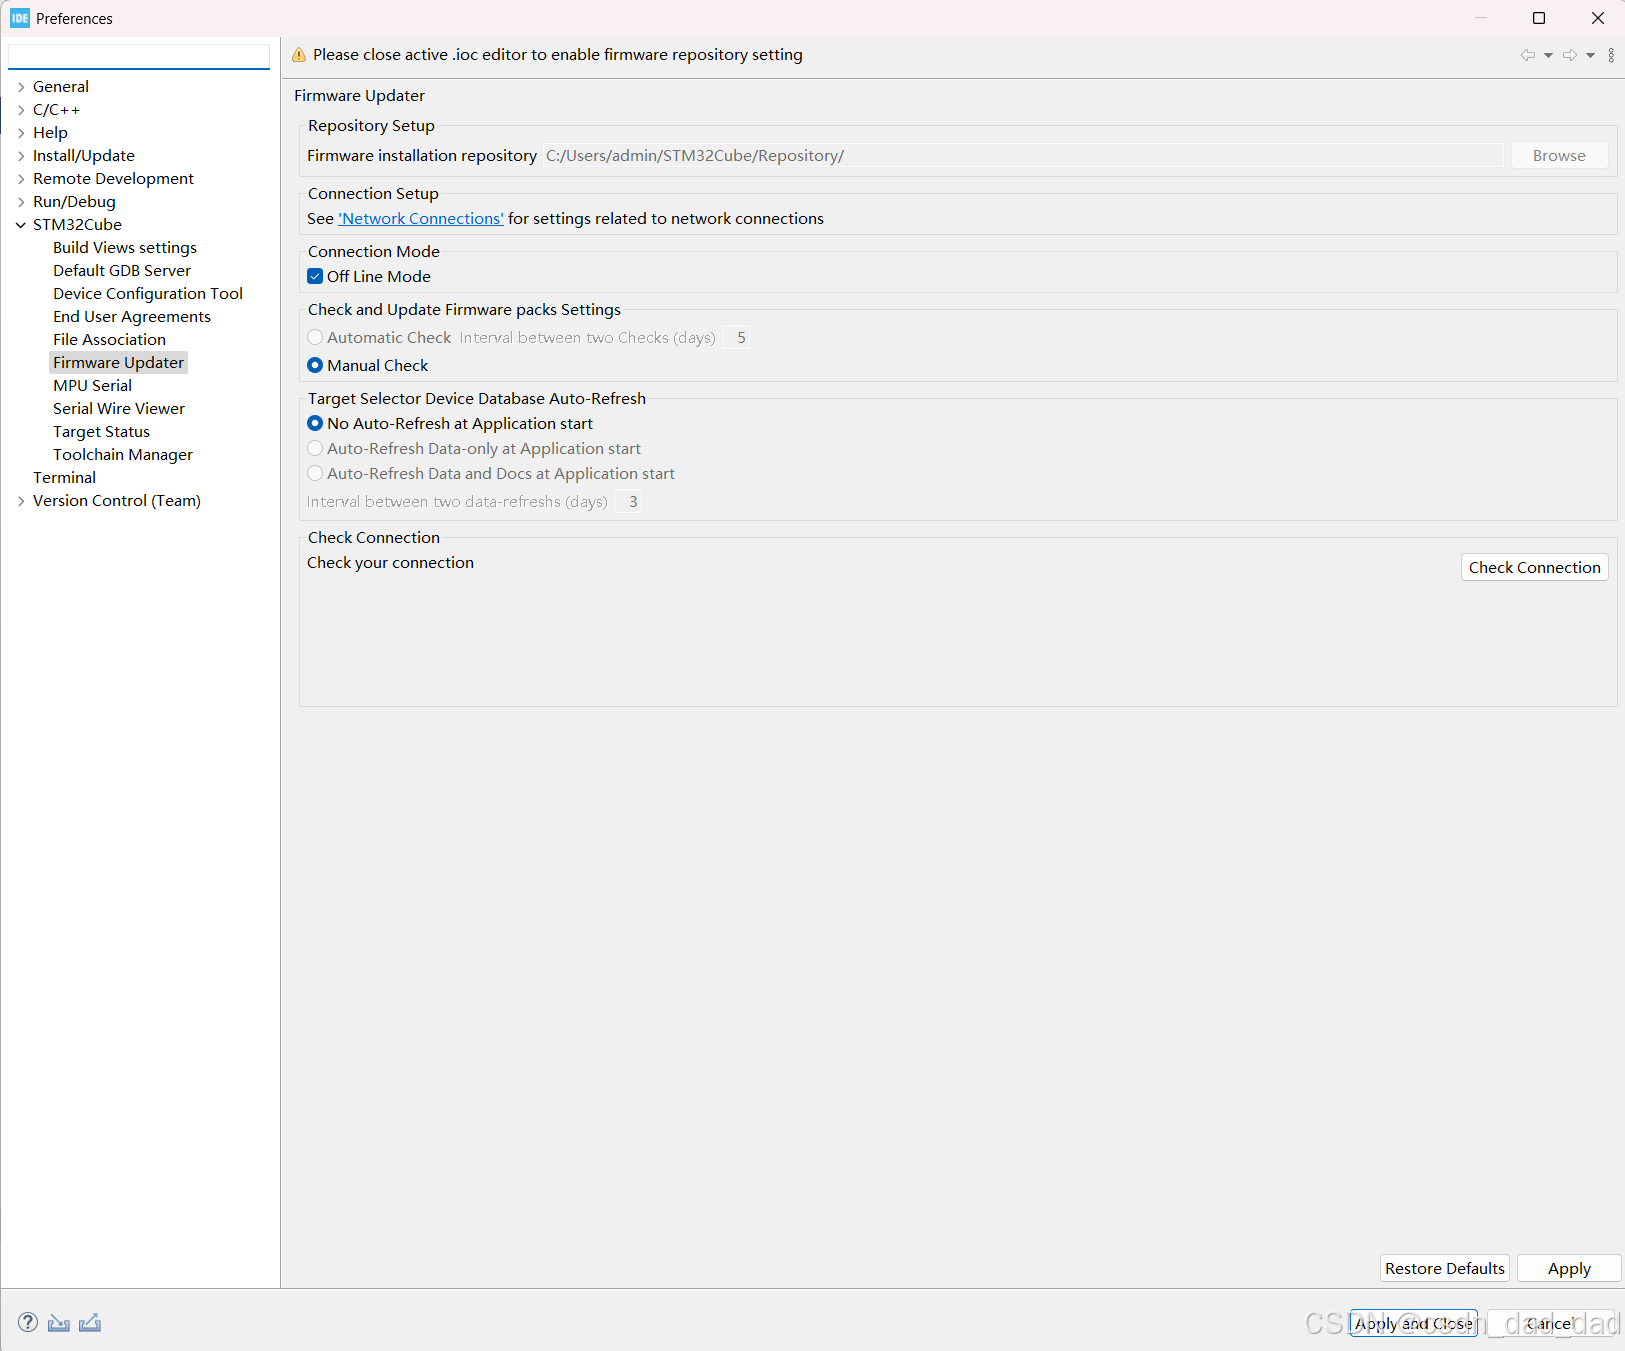Viewport: 1625px width, 1351px height.
Task: Open Target Status page
Action: point(101,431)
